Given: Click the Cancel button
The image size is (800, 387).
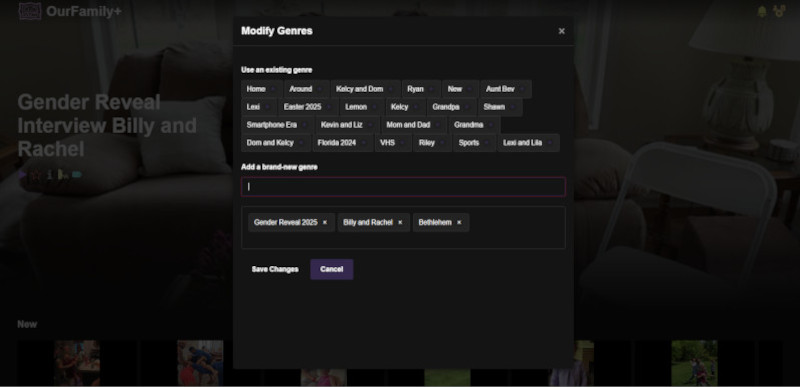Looking at the screenshot, I should [x=332, y=269].
